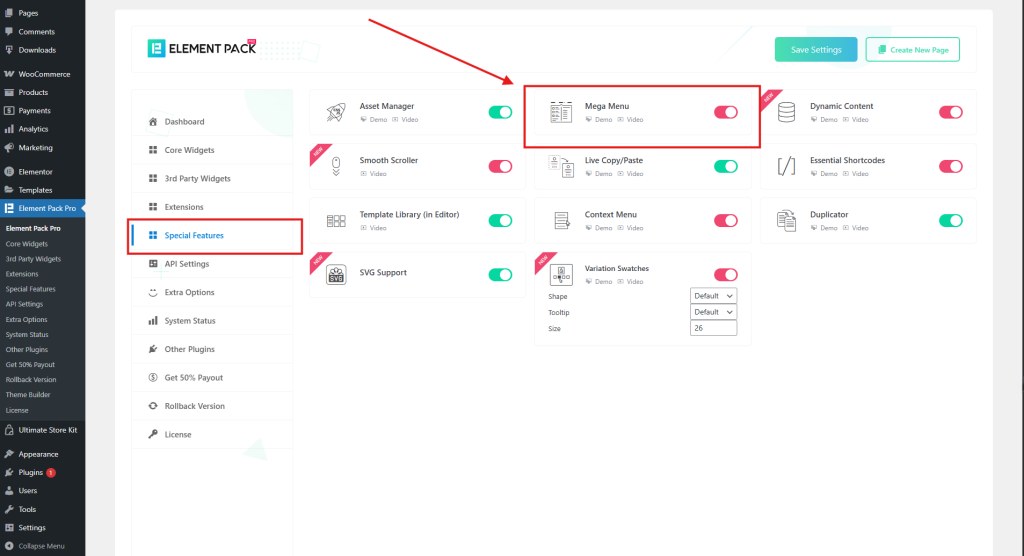
Task: Turn off the Asset Manager switch
Action: click(500, 112)
